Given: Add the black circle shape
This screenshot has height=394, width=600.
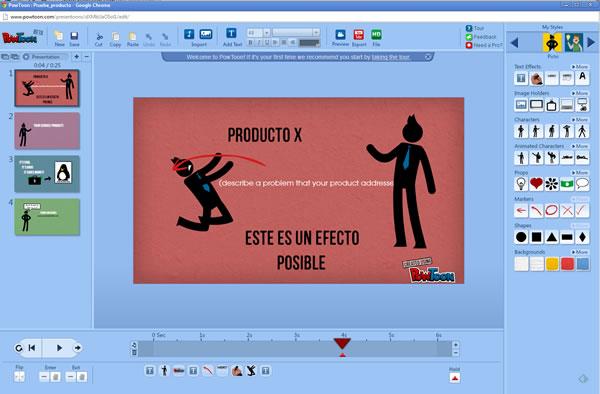Looking at the screenshot, I should coord(521,237).
